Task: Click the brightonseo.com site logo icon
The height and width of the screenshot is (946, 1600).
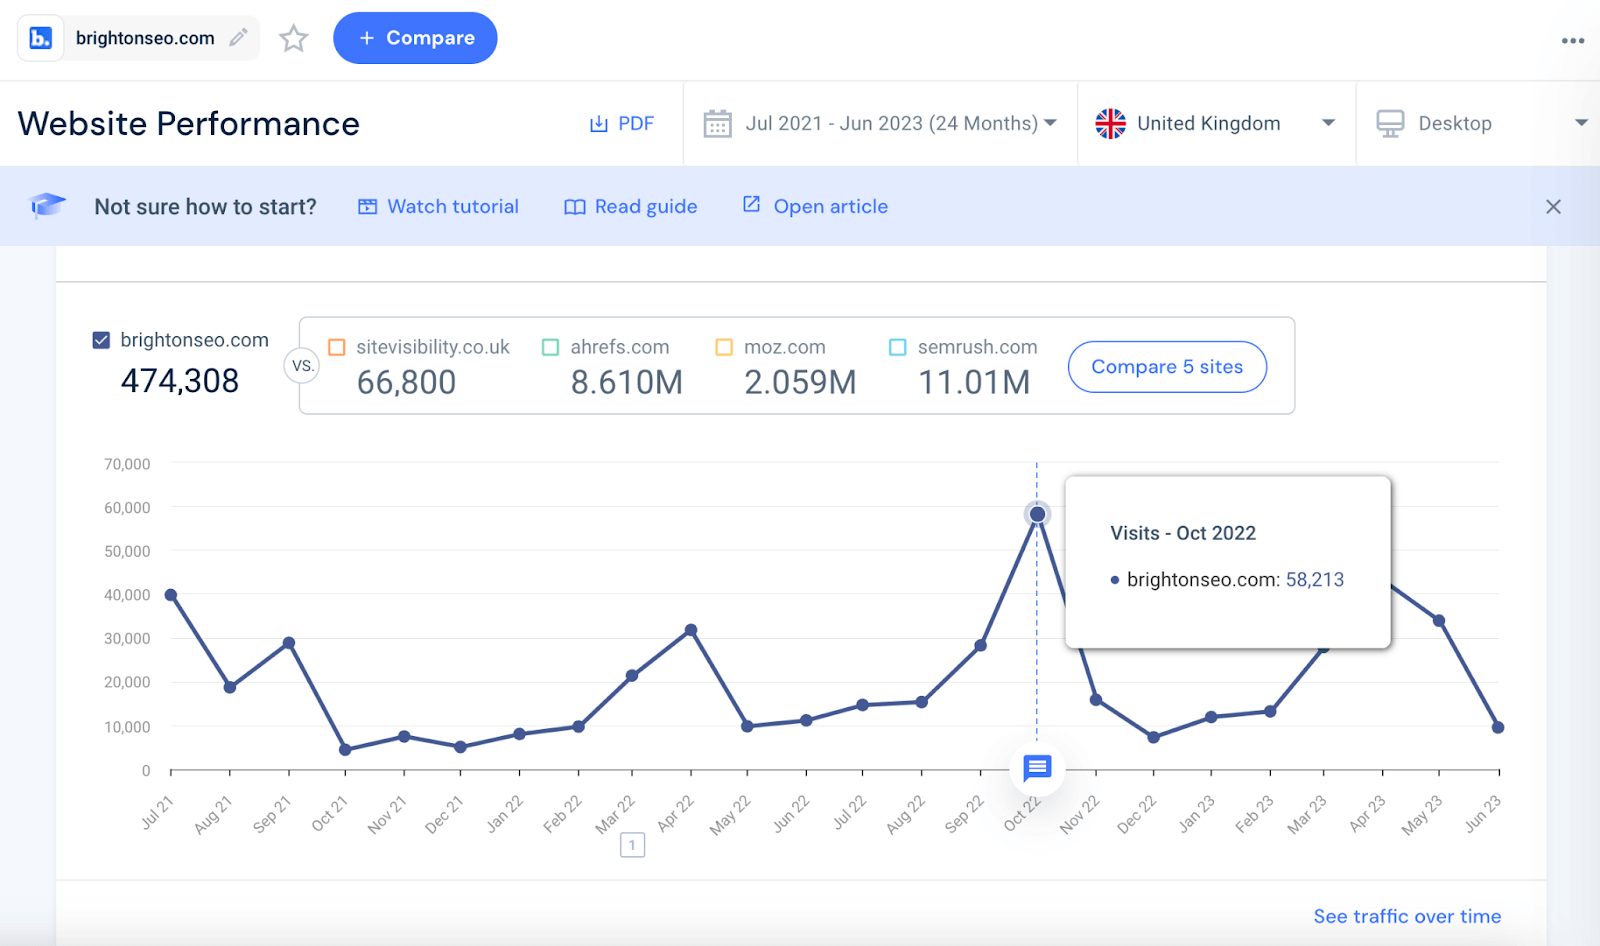Action: (x=40, y=38)
